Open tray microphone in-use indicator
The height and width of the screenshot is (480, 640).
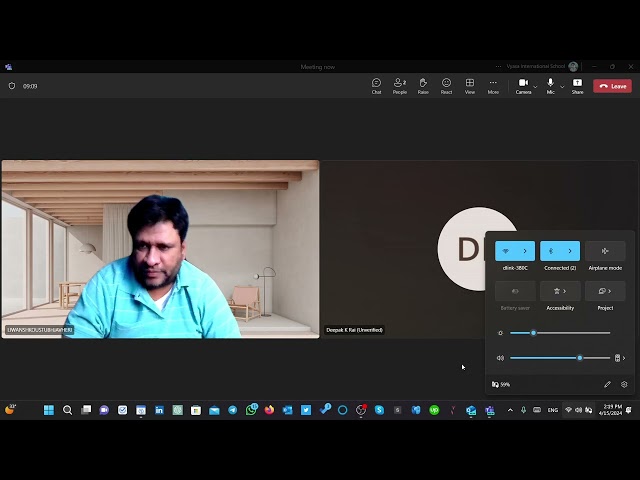pyautogui.click(x=523, y=410)
